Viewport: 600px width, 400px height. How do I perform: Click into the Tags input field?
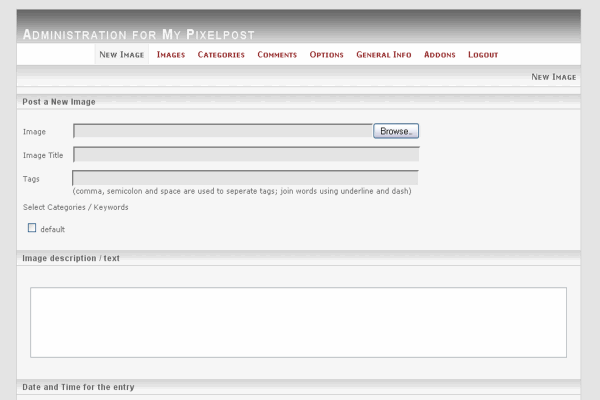(246, 178)
